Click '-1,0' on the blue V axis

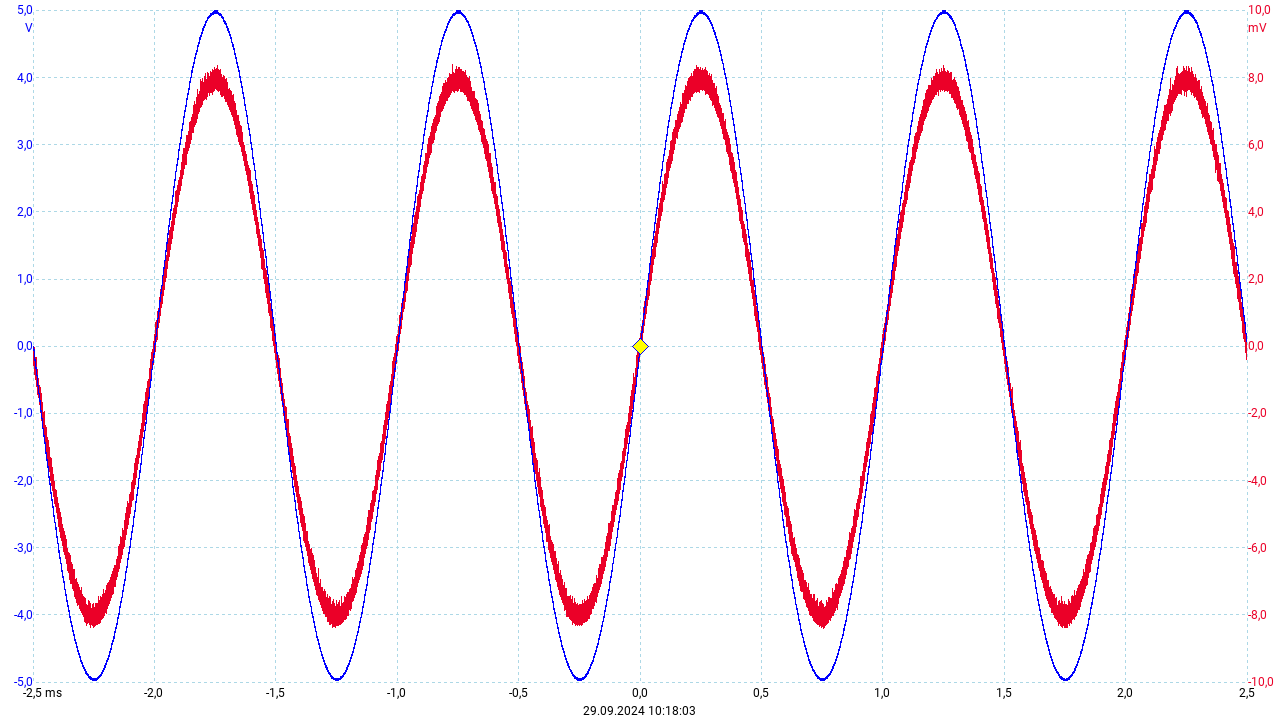tap(23, 413)
